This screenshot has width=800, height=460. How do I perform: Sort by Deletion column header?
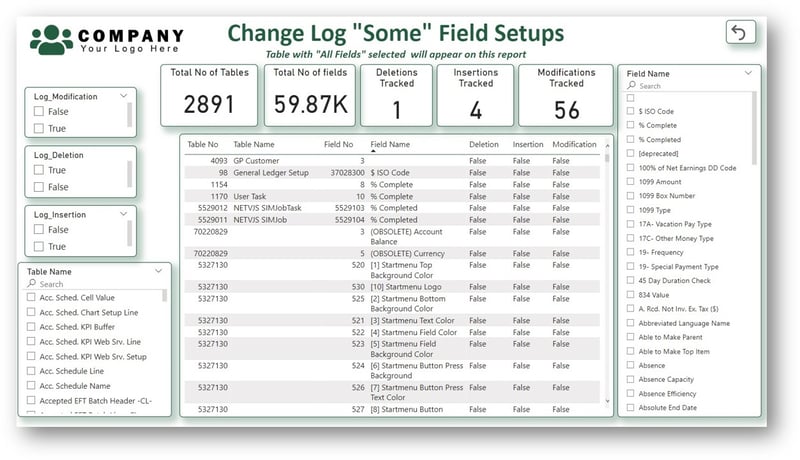click(x=484, y=144)
